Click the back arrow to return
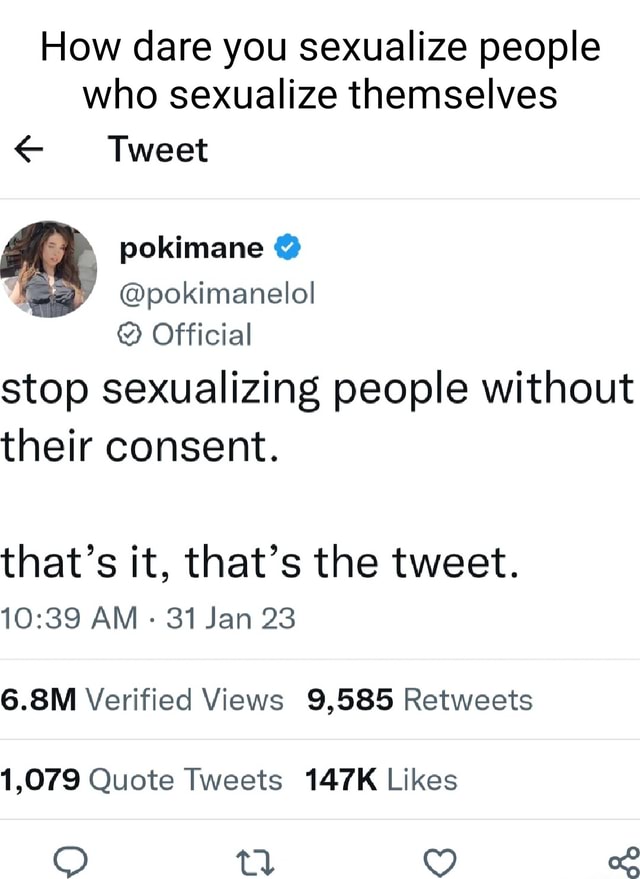 (29, 149)
